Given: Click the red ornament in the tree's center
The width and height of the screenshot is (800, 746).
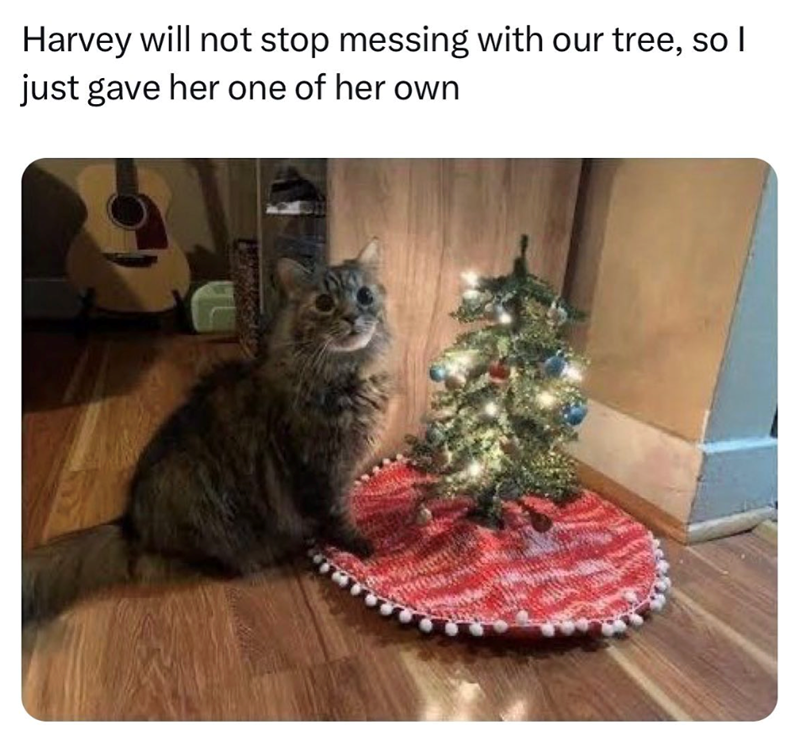Looking at the screenshot, I should point(498,371).
